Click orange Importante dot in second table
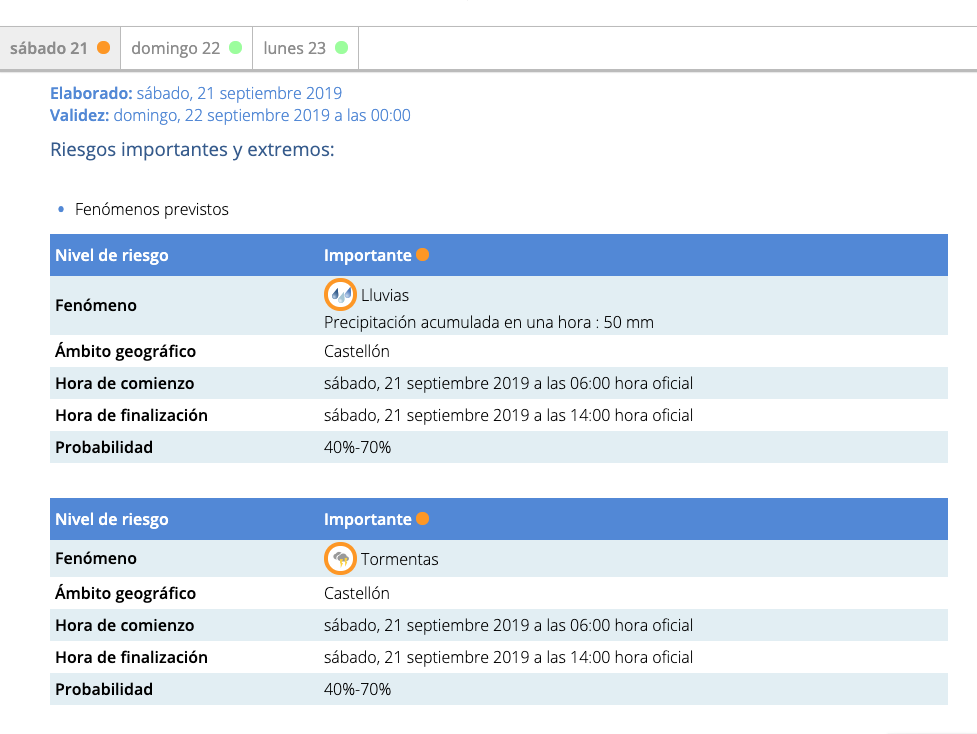The image size is (977, 734). point(422,519)
